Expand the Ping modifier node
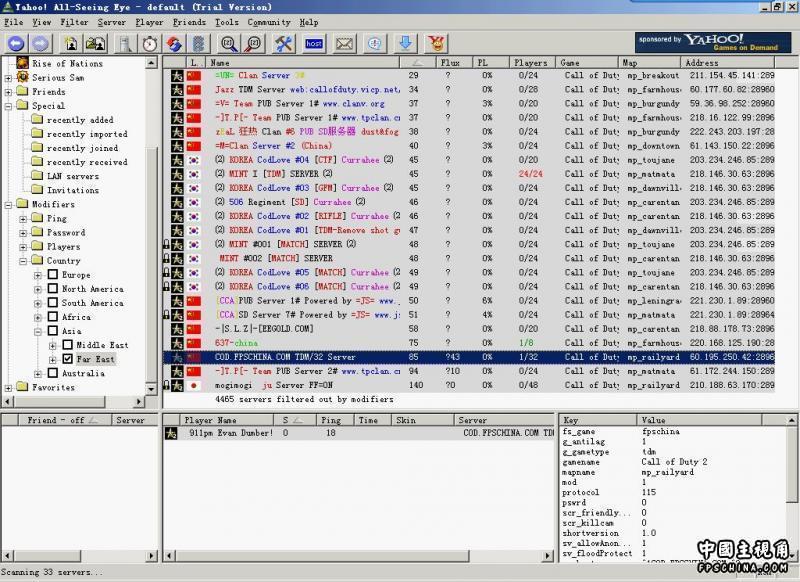 coord(23,219)
